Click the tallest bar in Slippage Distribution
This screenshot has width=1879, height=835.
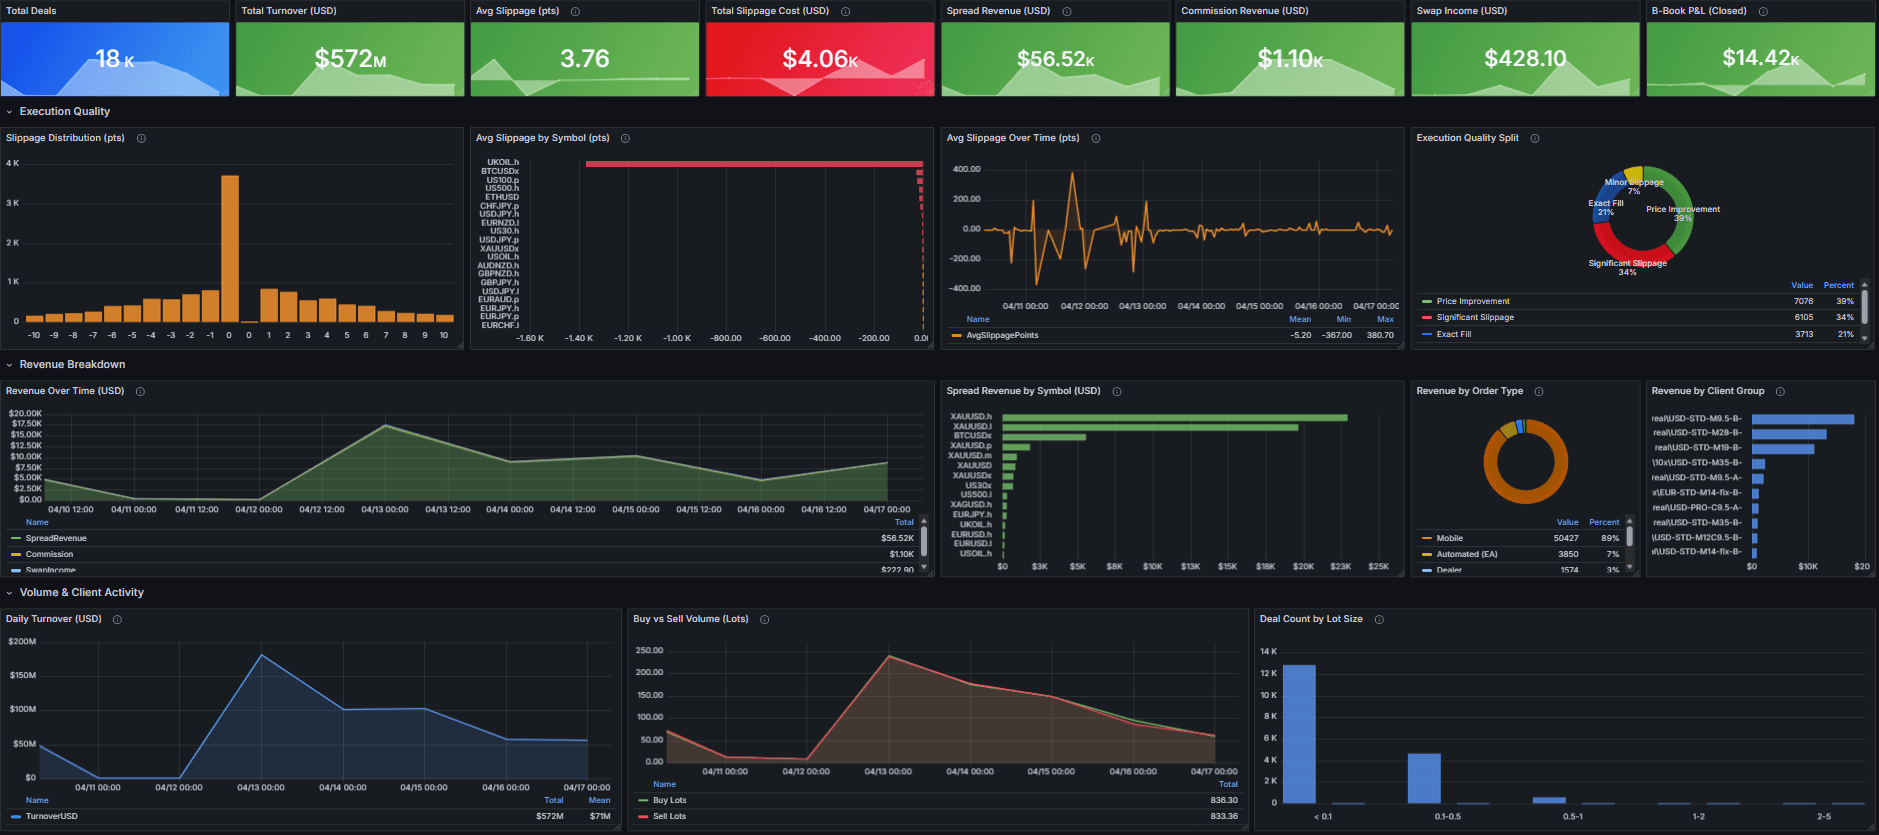(230, 248)
